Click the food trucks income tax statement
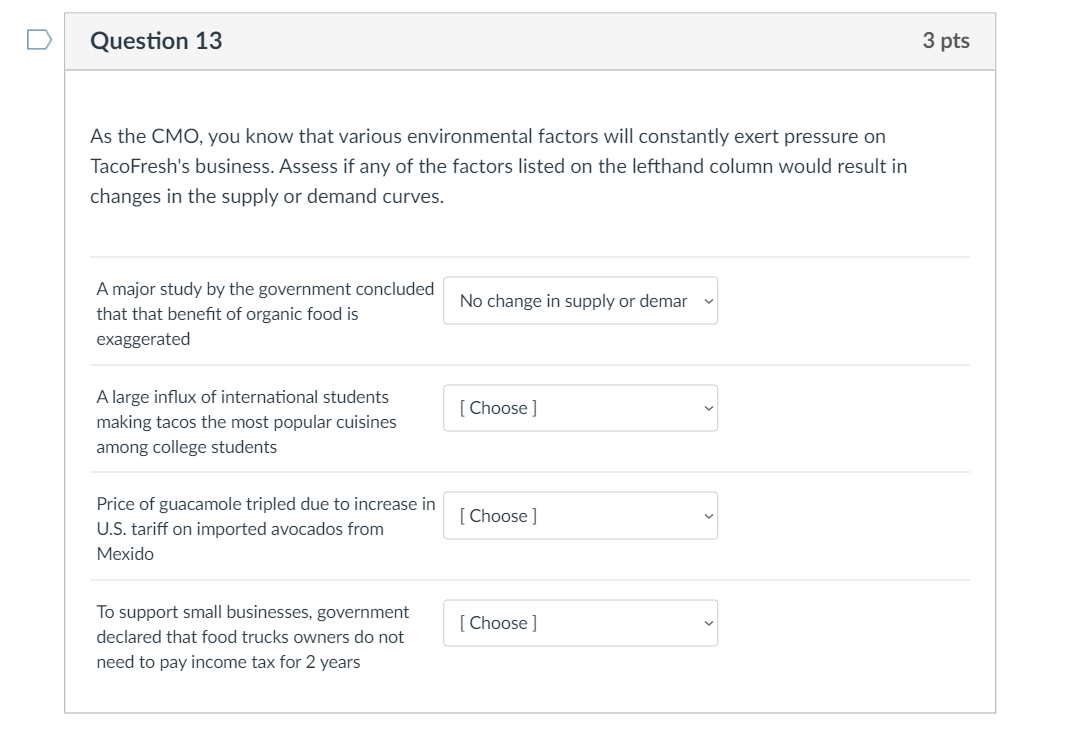 (x=252, y=637)
